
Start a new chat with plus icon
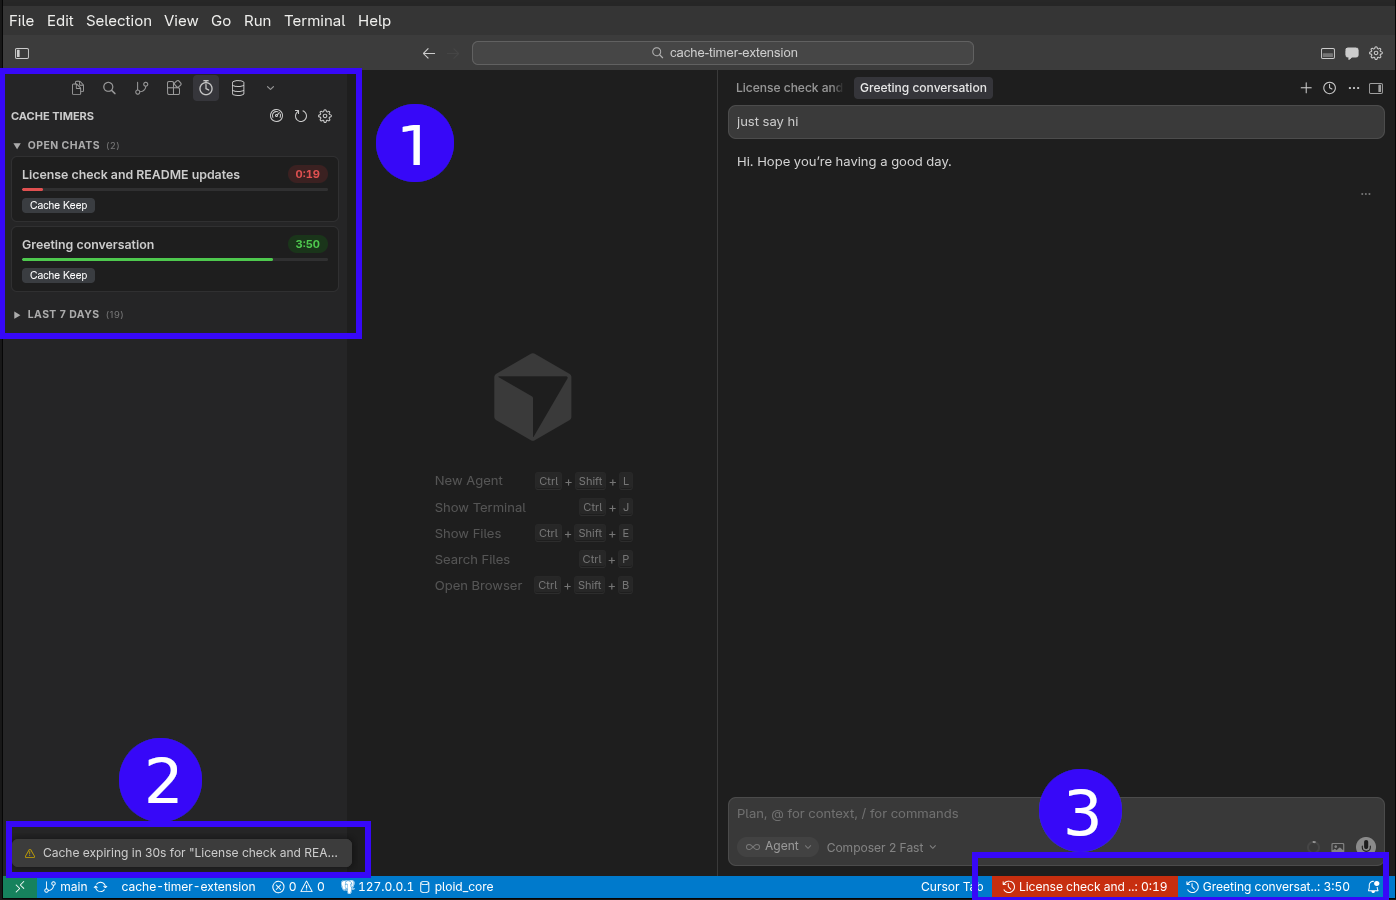click(x=1306, y=88)
